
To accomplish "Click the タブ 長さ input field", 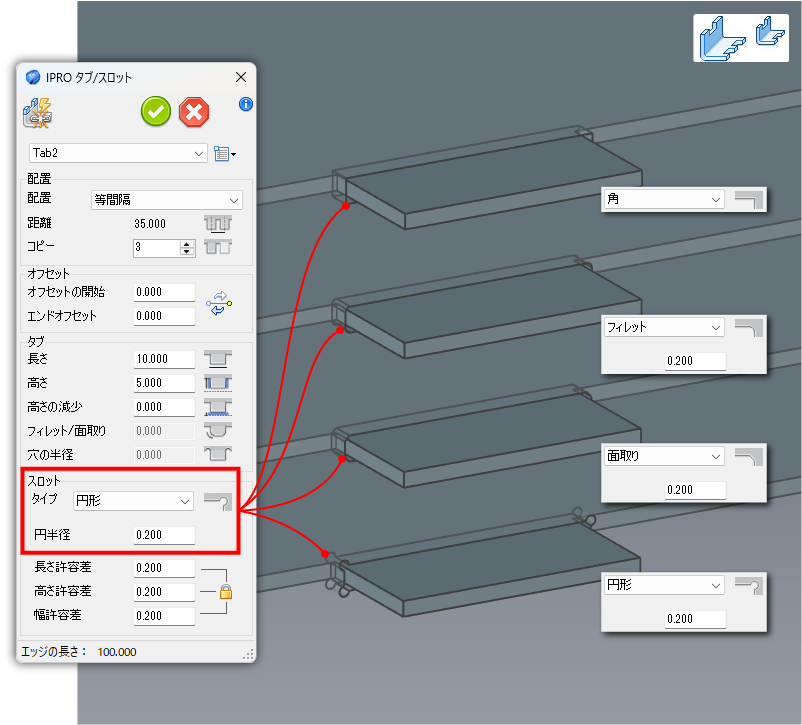I will pyautogui.click(x=164, y=359).
